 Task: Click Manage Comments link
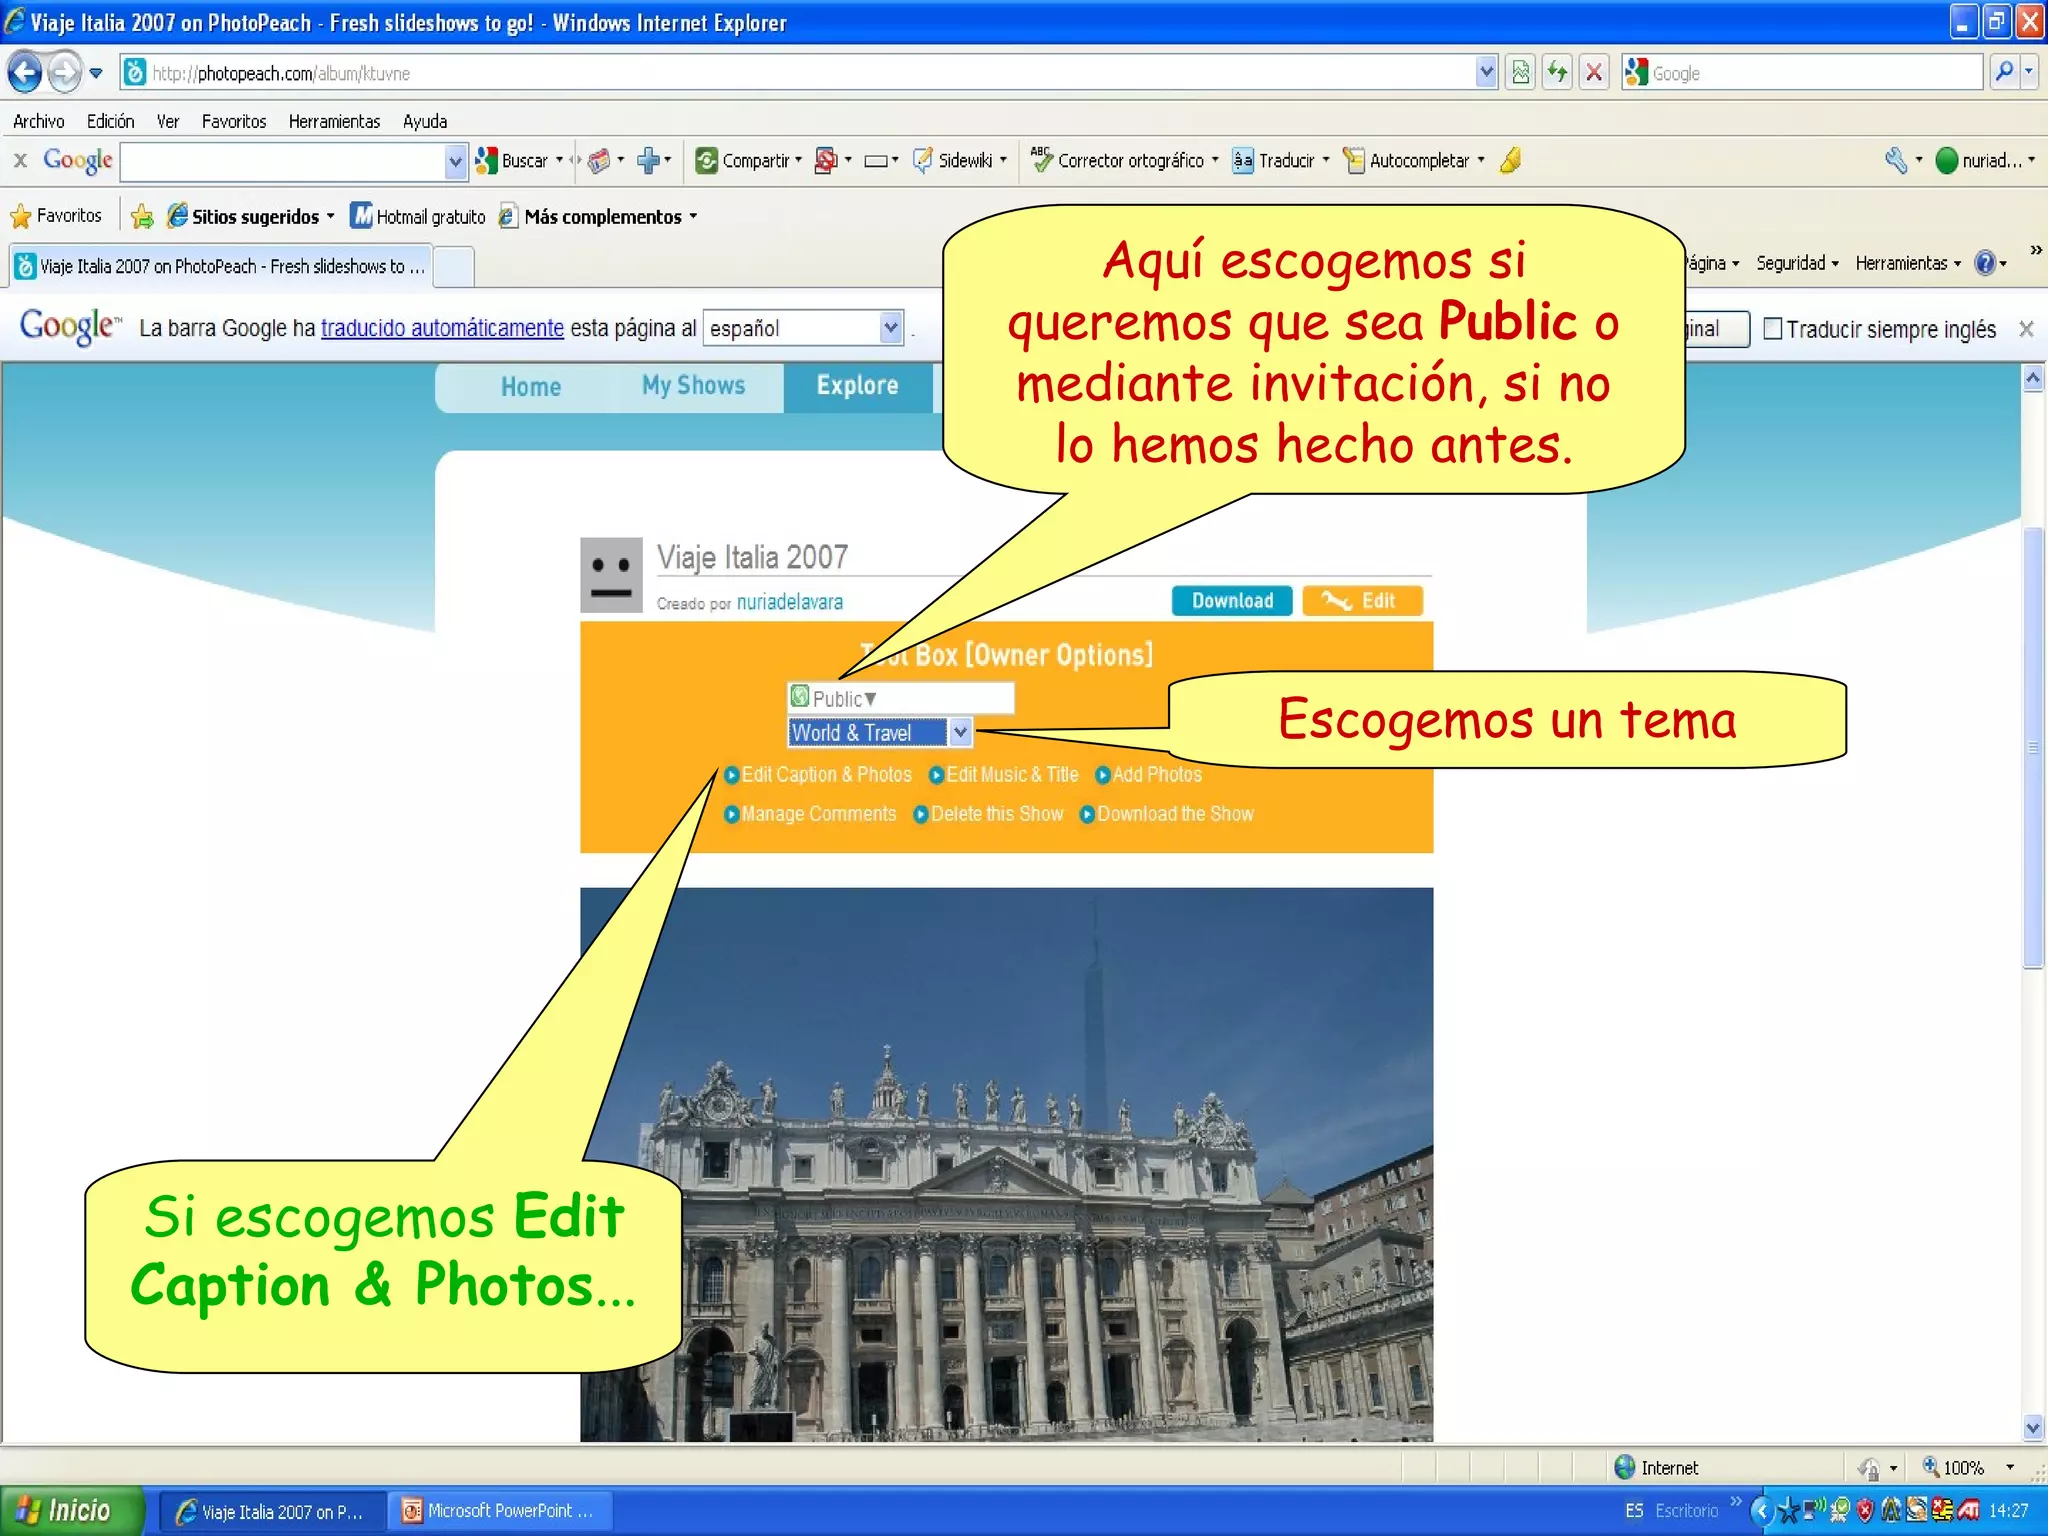coord(810,814)
